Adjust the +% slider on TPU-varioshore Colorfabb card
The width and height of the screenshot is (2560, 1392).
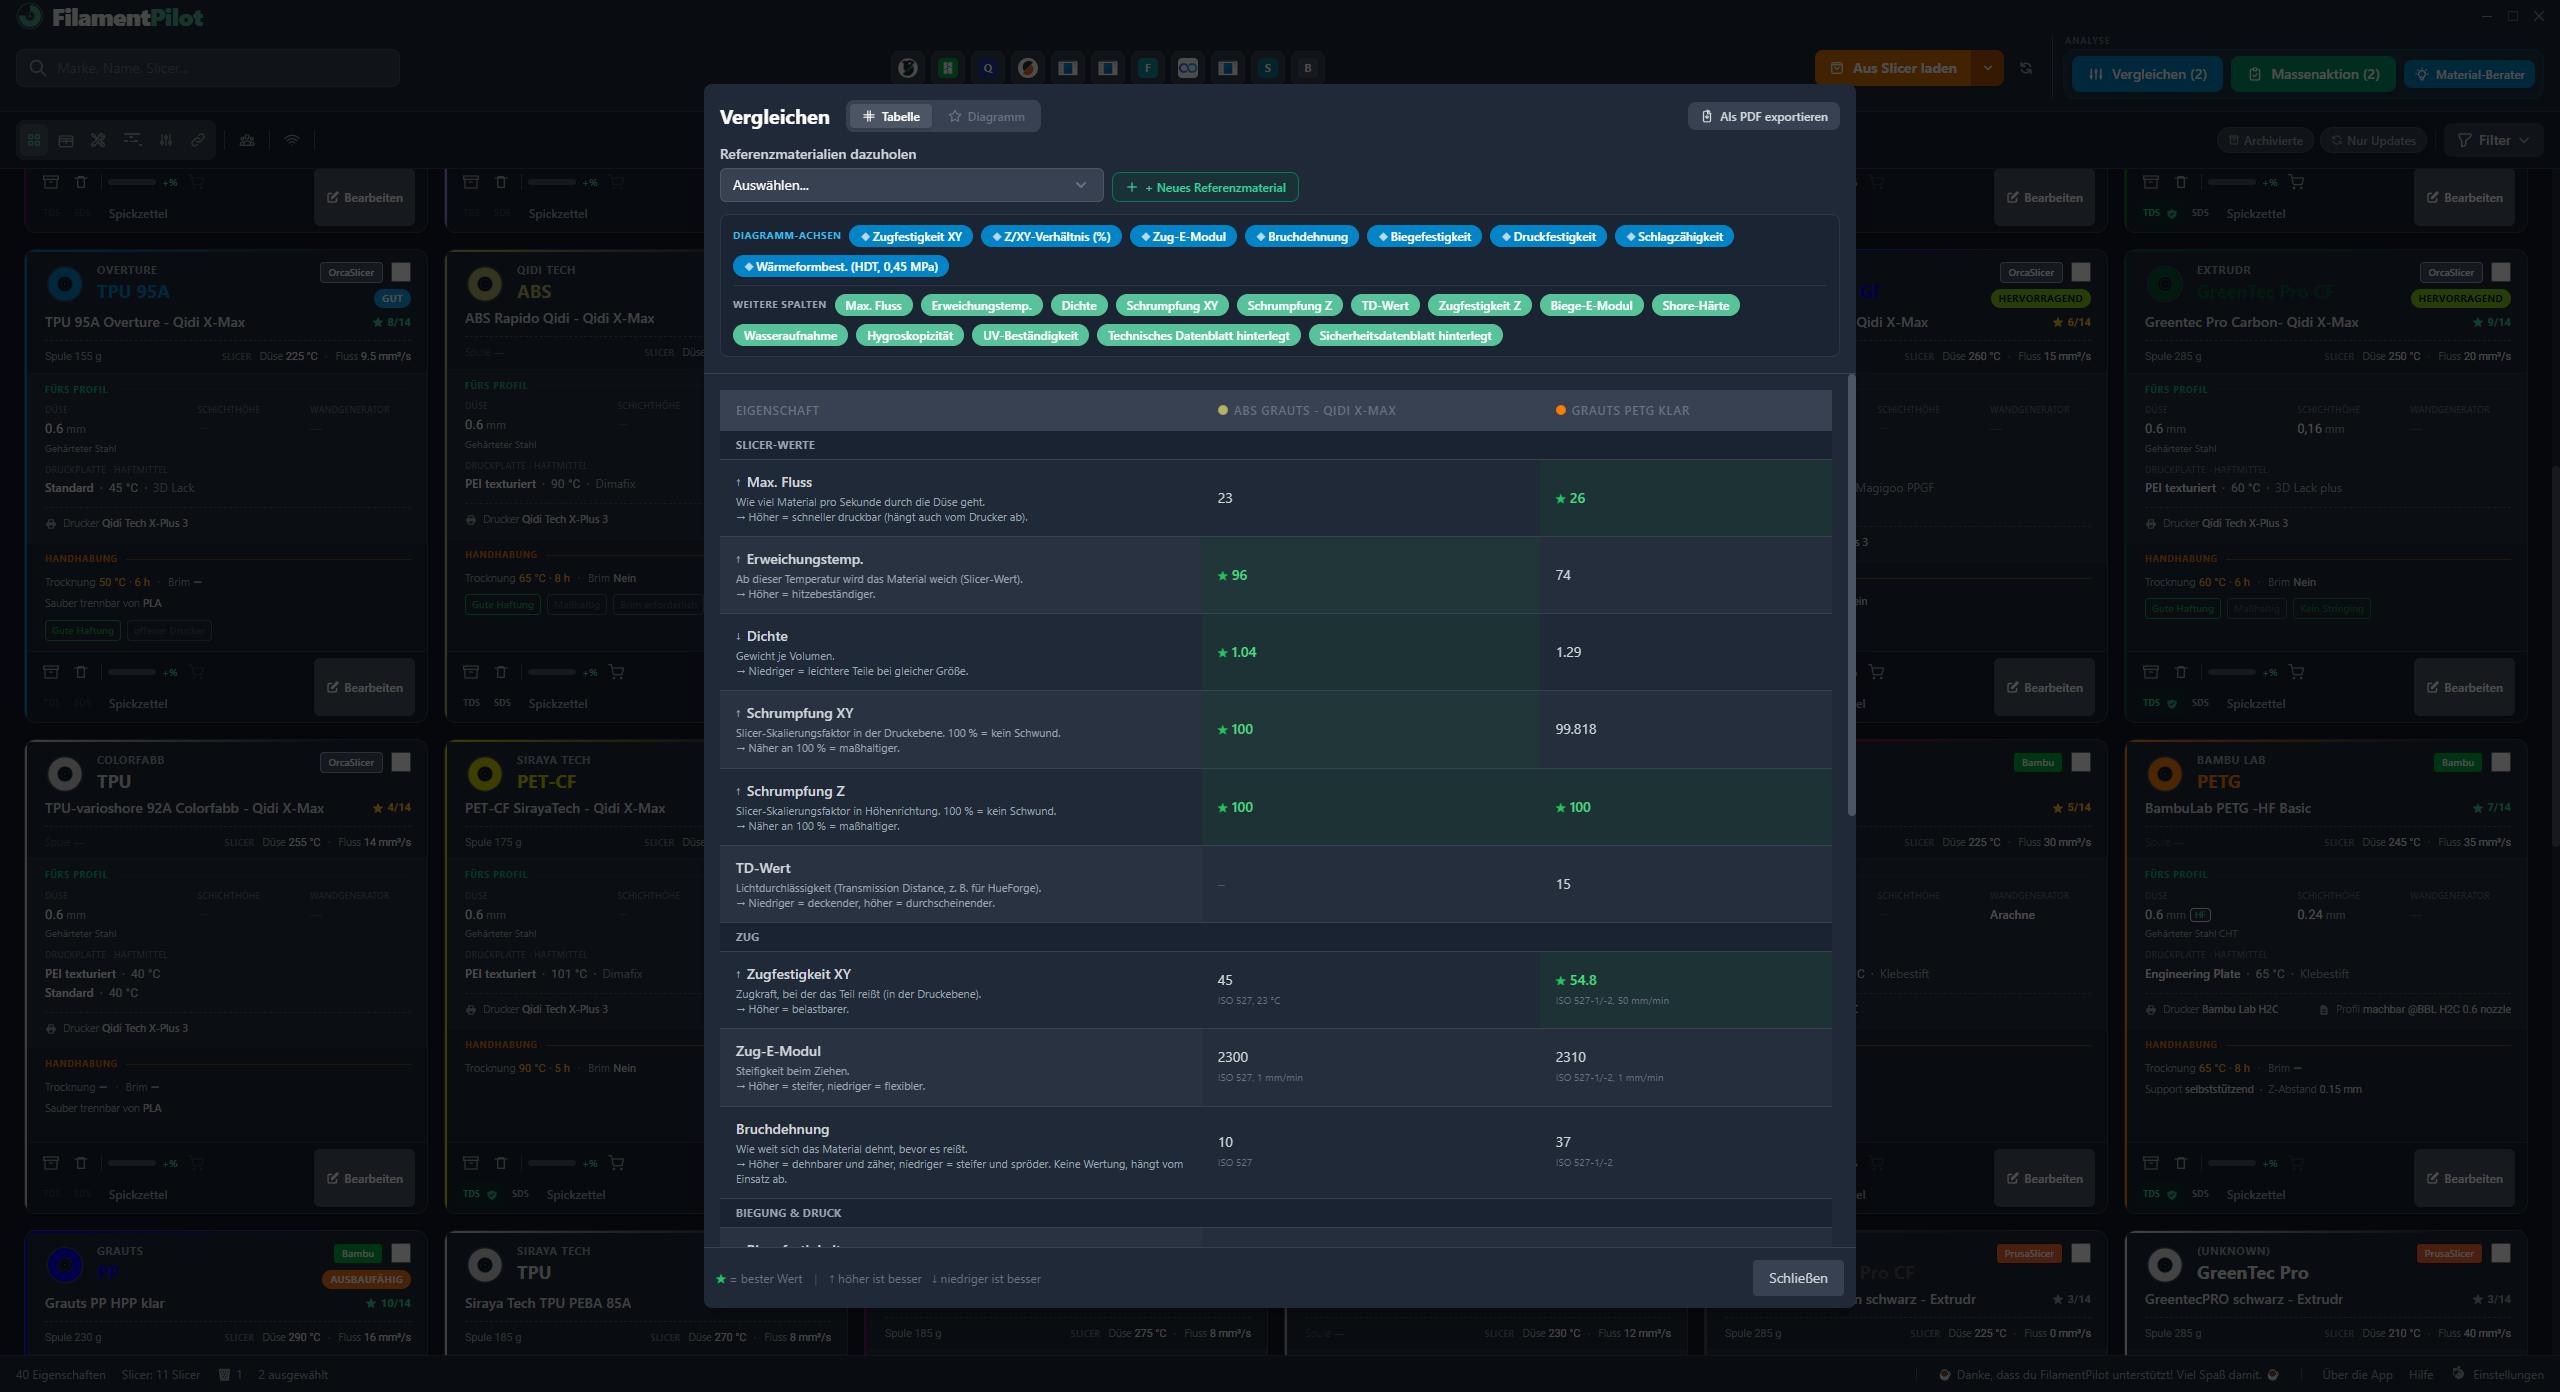(132, 1163)
